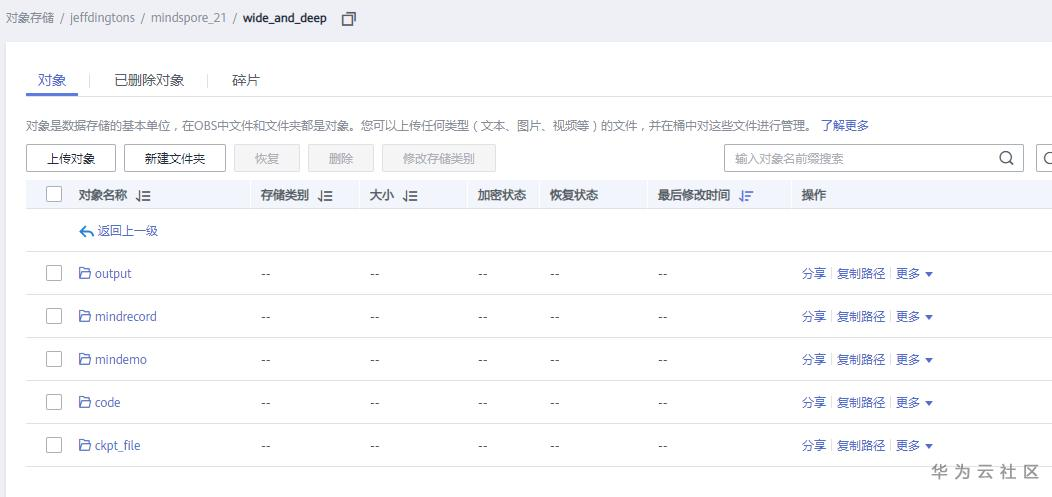The height and width of the screenshot is (497, 1052).
Task: Check the box for the code folder
Action: point(54,402)
